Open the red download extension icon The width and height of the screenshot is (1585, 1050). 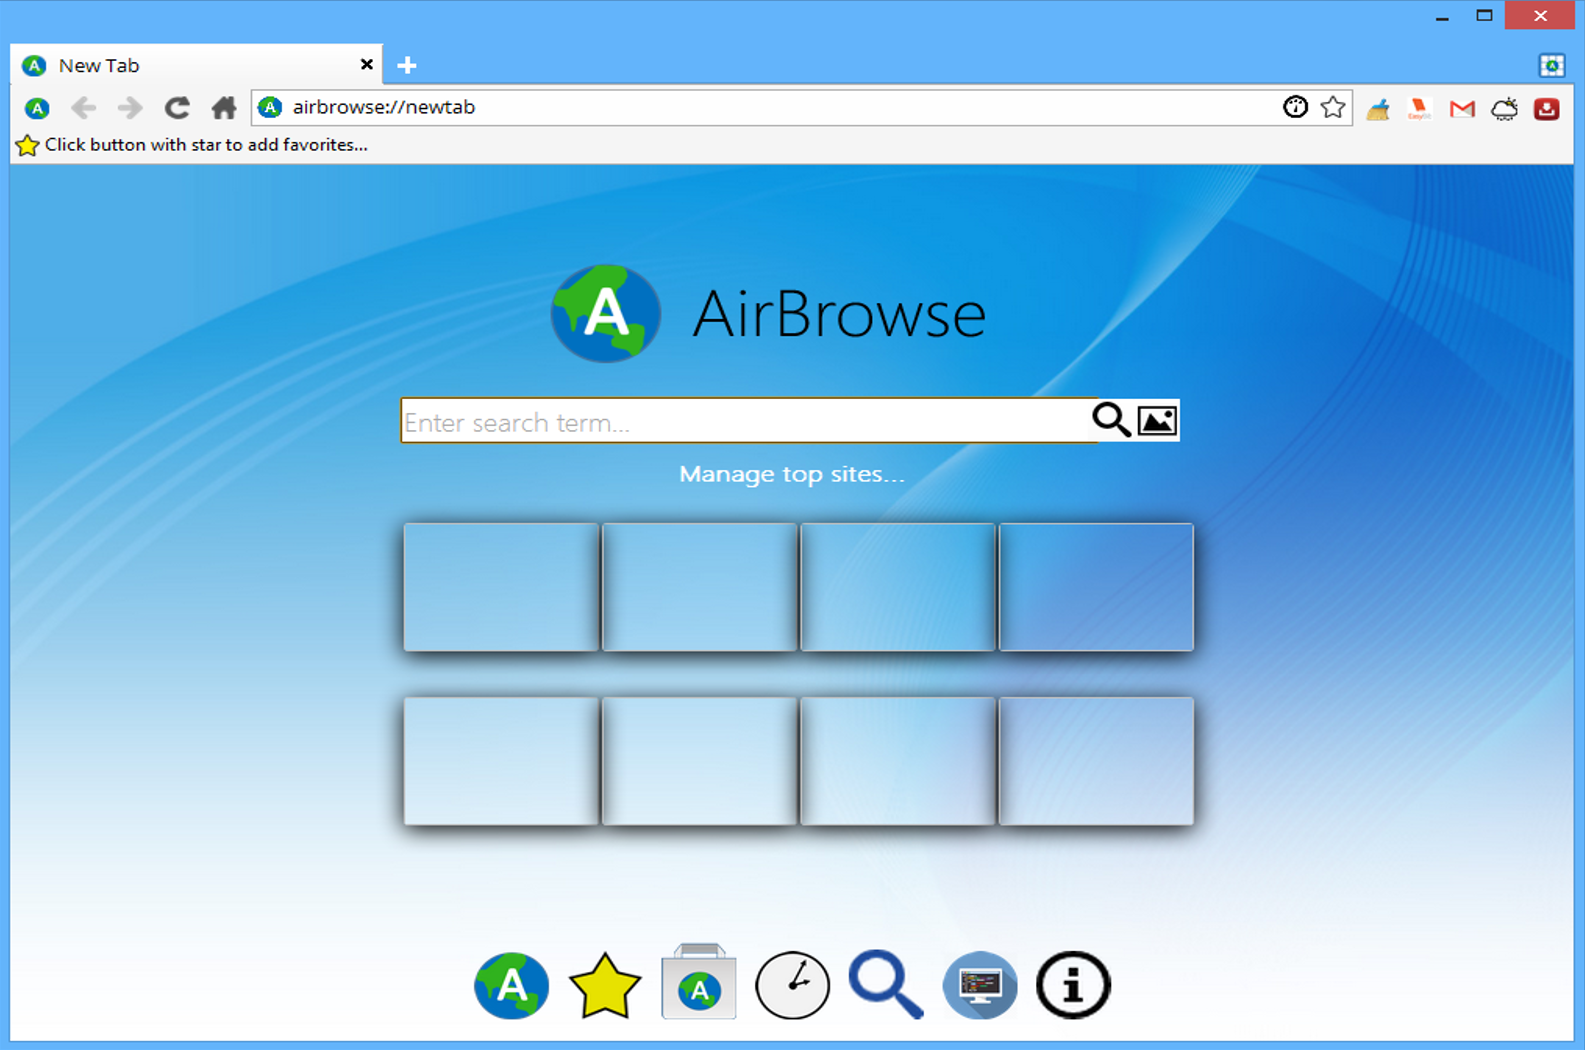[x=1547, y=109]
